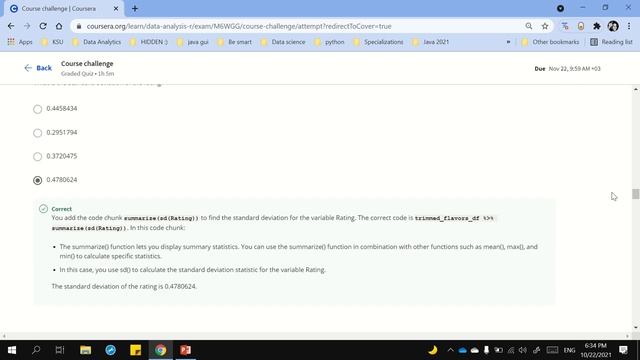
Task: Open the Extensions puzzle icon
Action: (x=597, y=26)
